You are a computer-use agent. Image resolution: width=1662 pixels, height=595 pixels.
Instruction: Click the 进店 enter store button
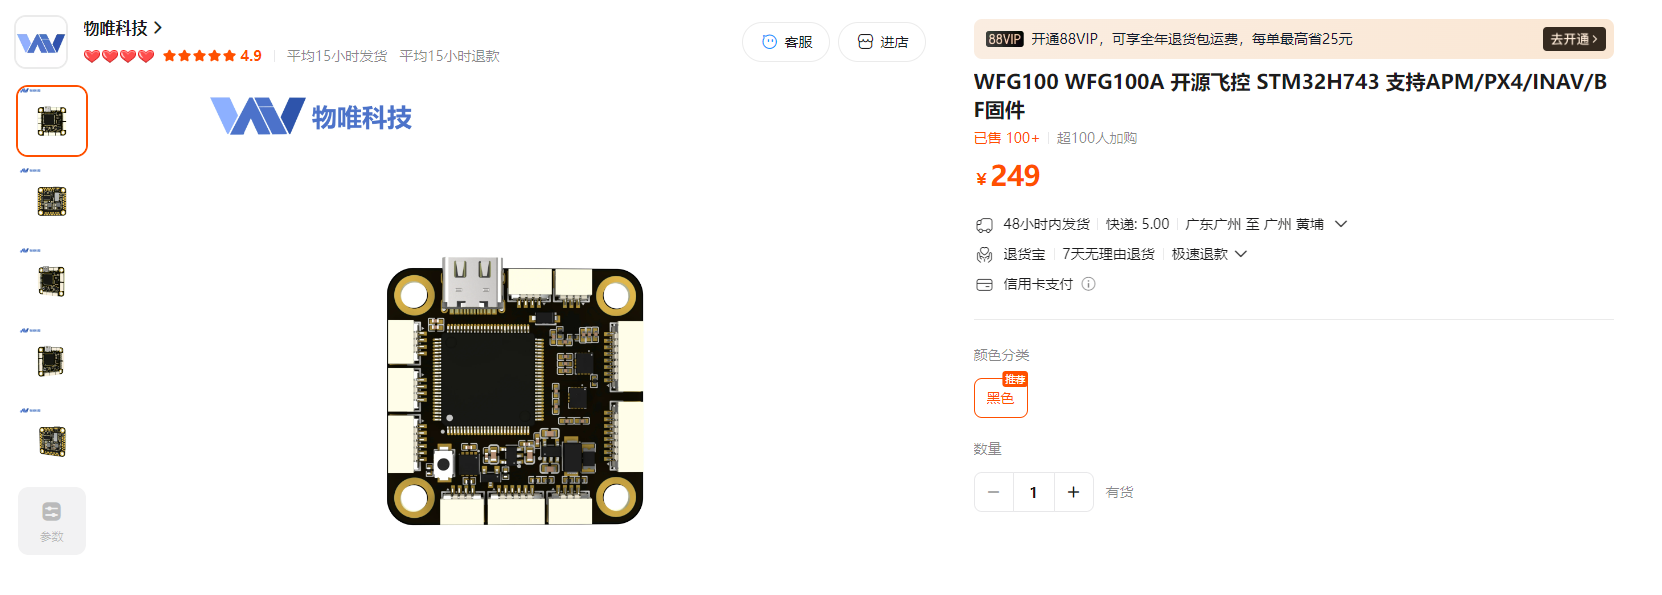[882, 42]
